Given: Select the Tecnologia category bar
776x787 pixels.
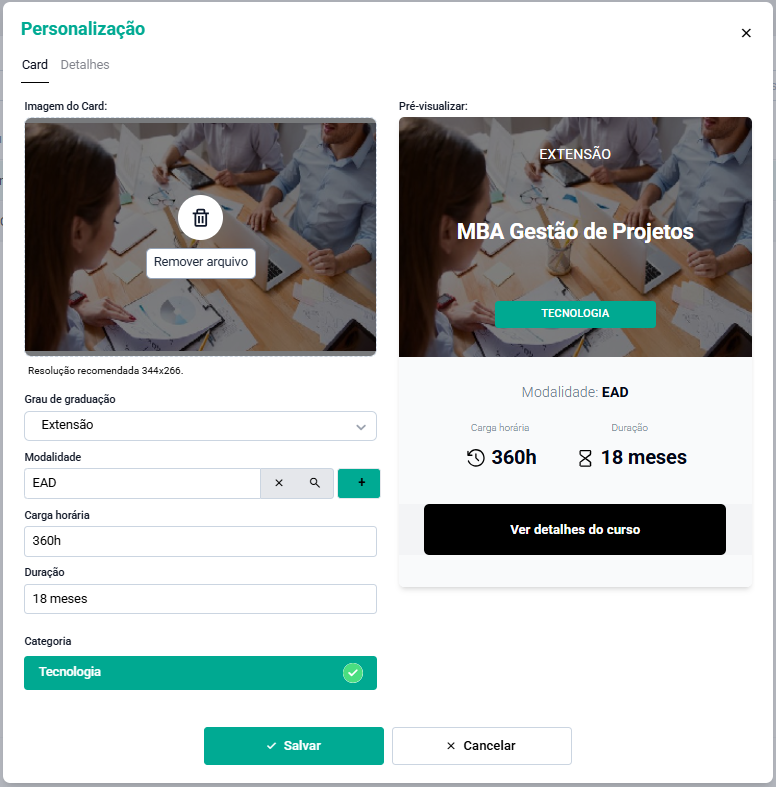Looking at the screenshot, I should coord(200,673).
